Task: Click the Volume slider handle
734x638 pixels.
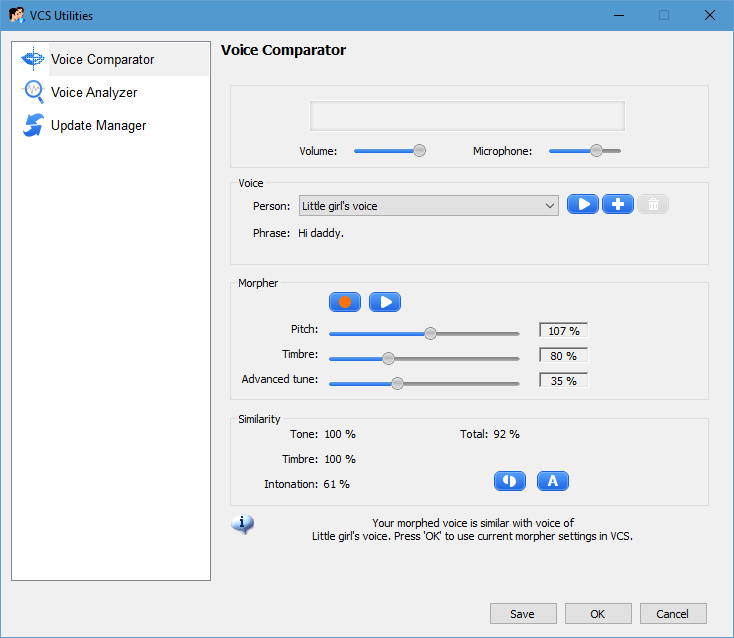Action: coord(420,151)
